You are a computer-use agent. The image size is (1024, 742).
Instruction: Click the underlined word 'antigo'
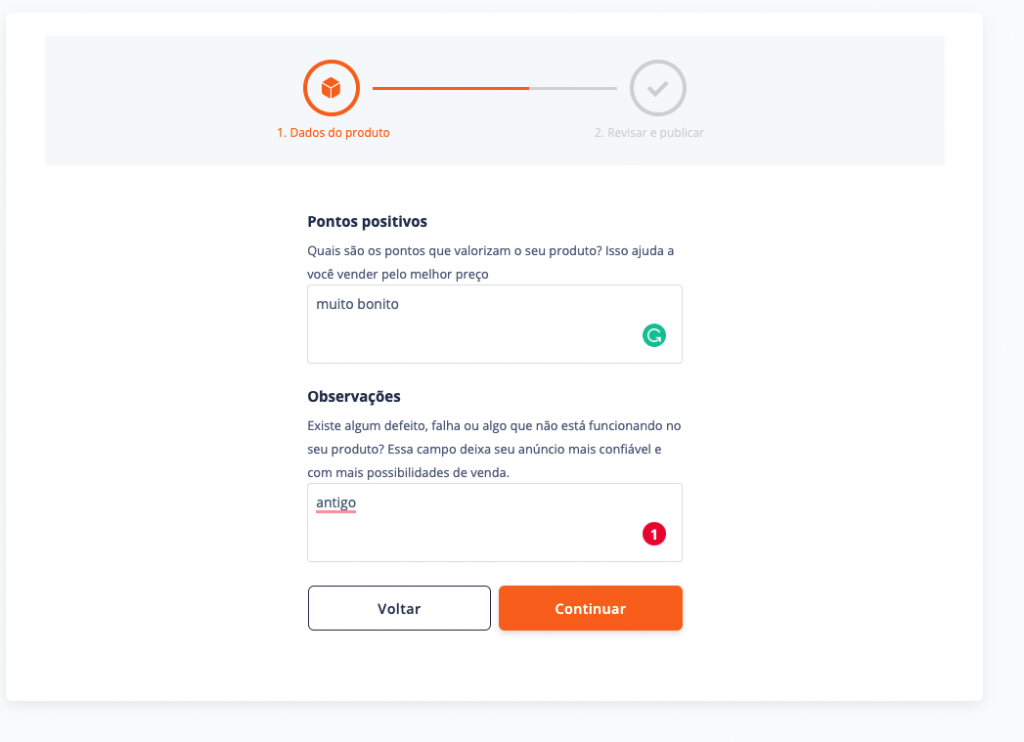(336, 503)
